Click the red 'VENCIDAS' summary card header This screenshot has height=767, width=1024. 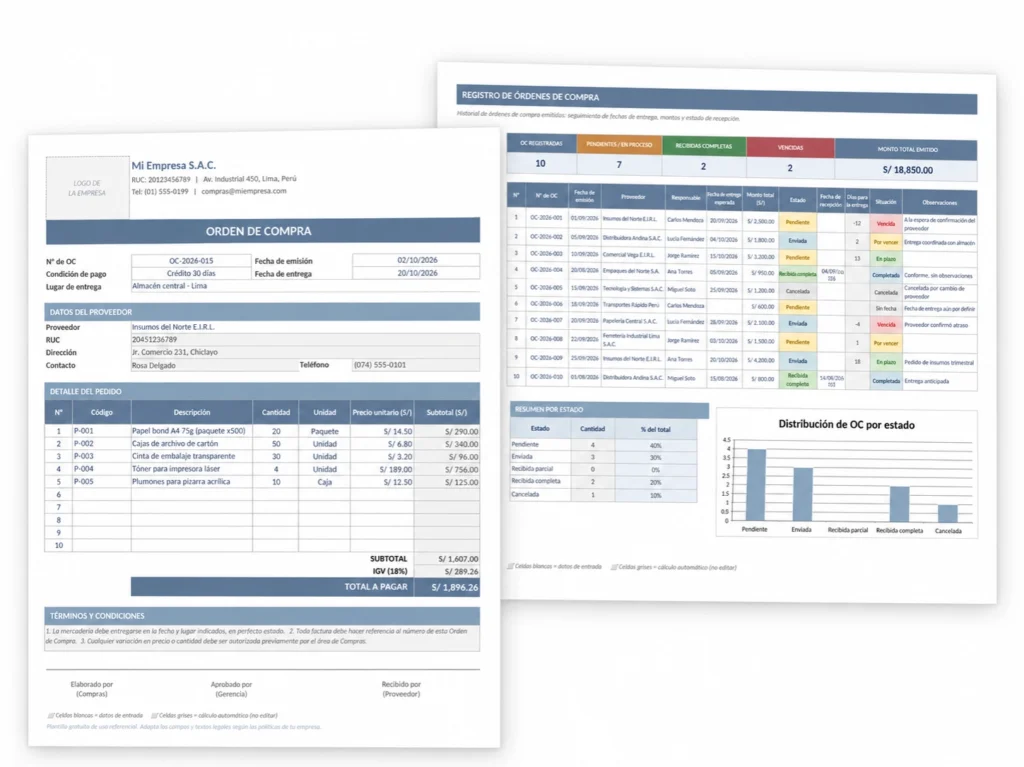click(790, 148)
